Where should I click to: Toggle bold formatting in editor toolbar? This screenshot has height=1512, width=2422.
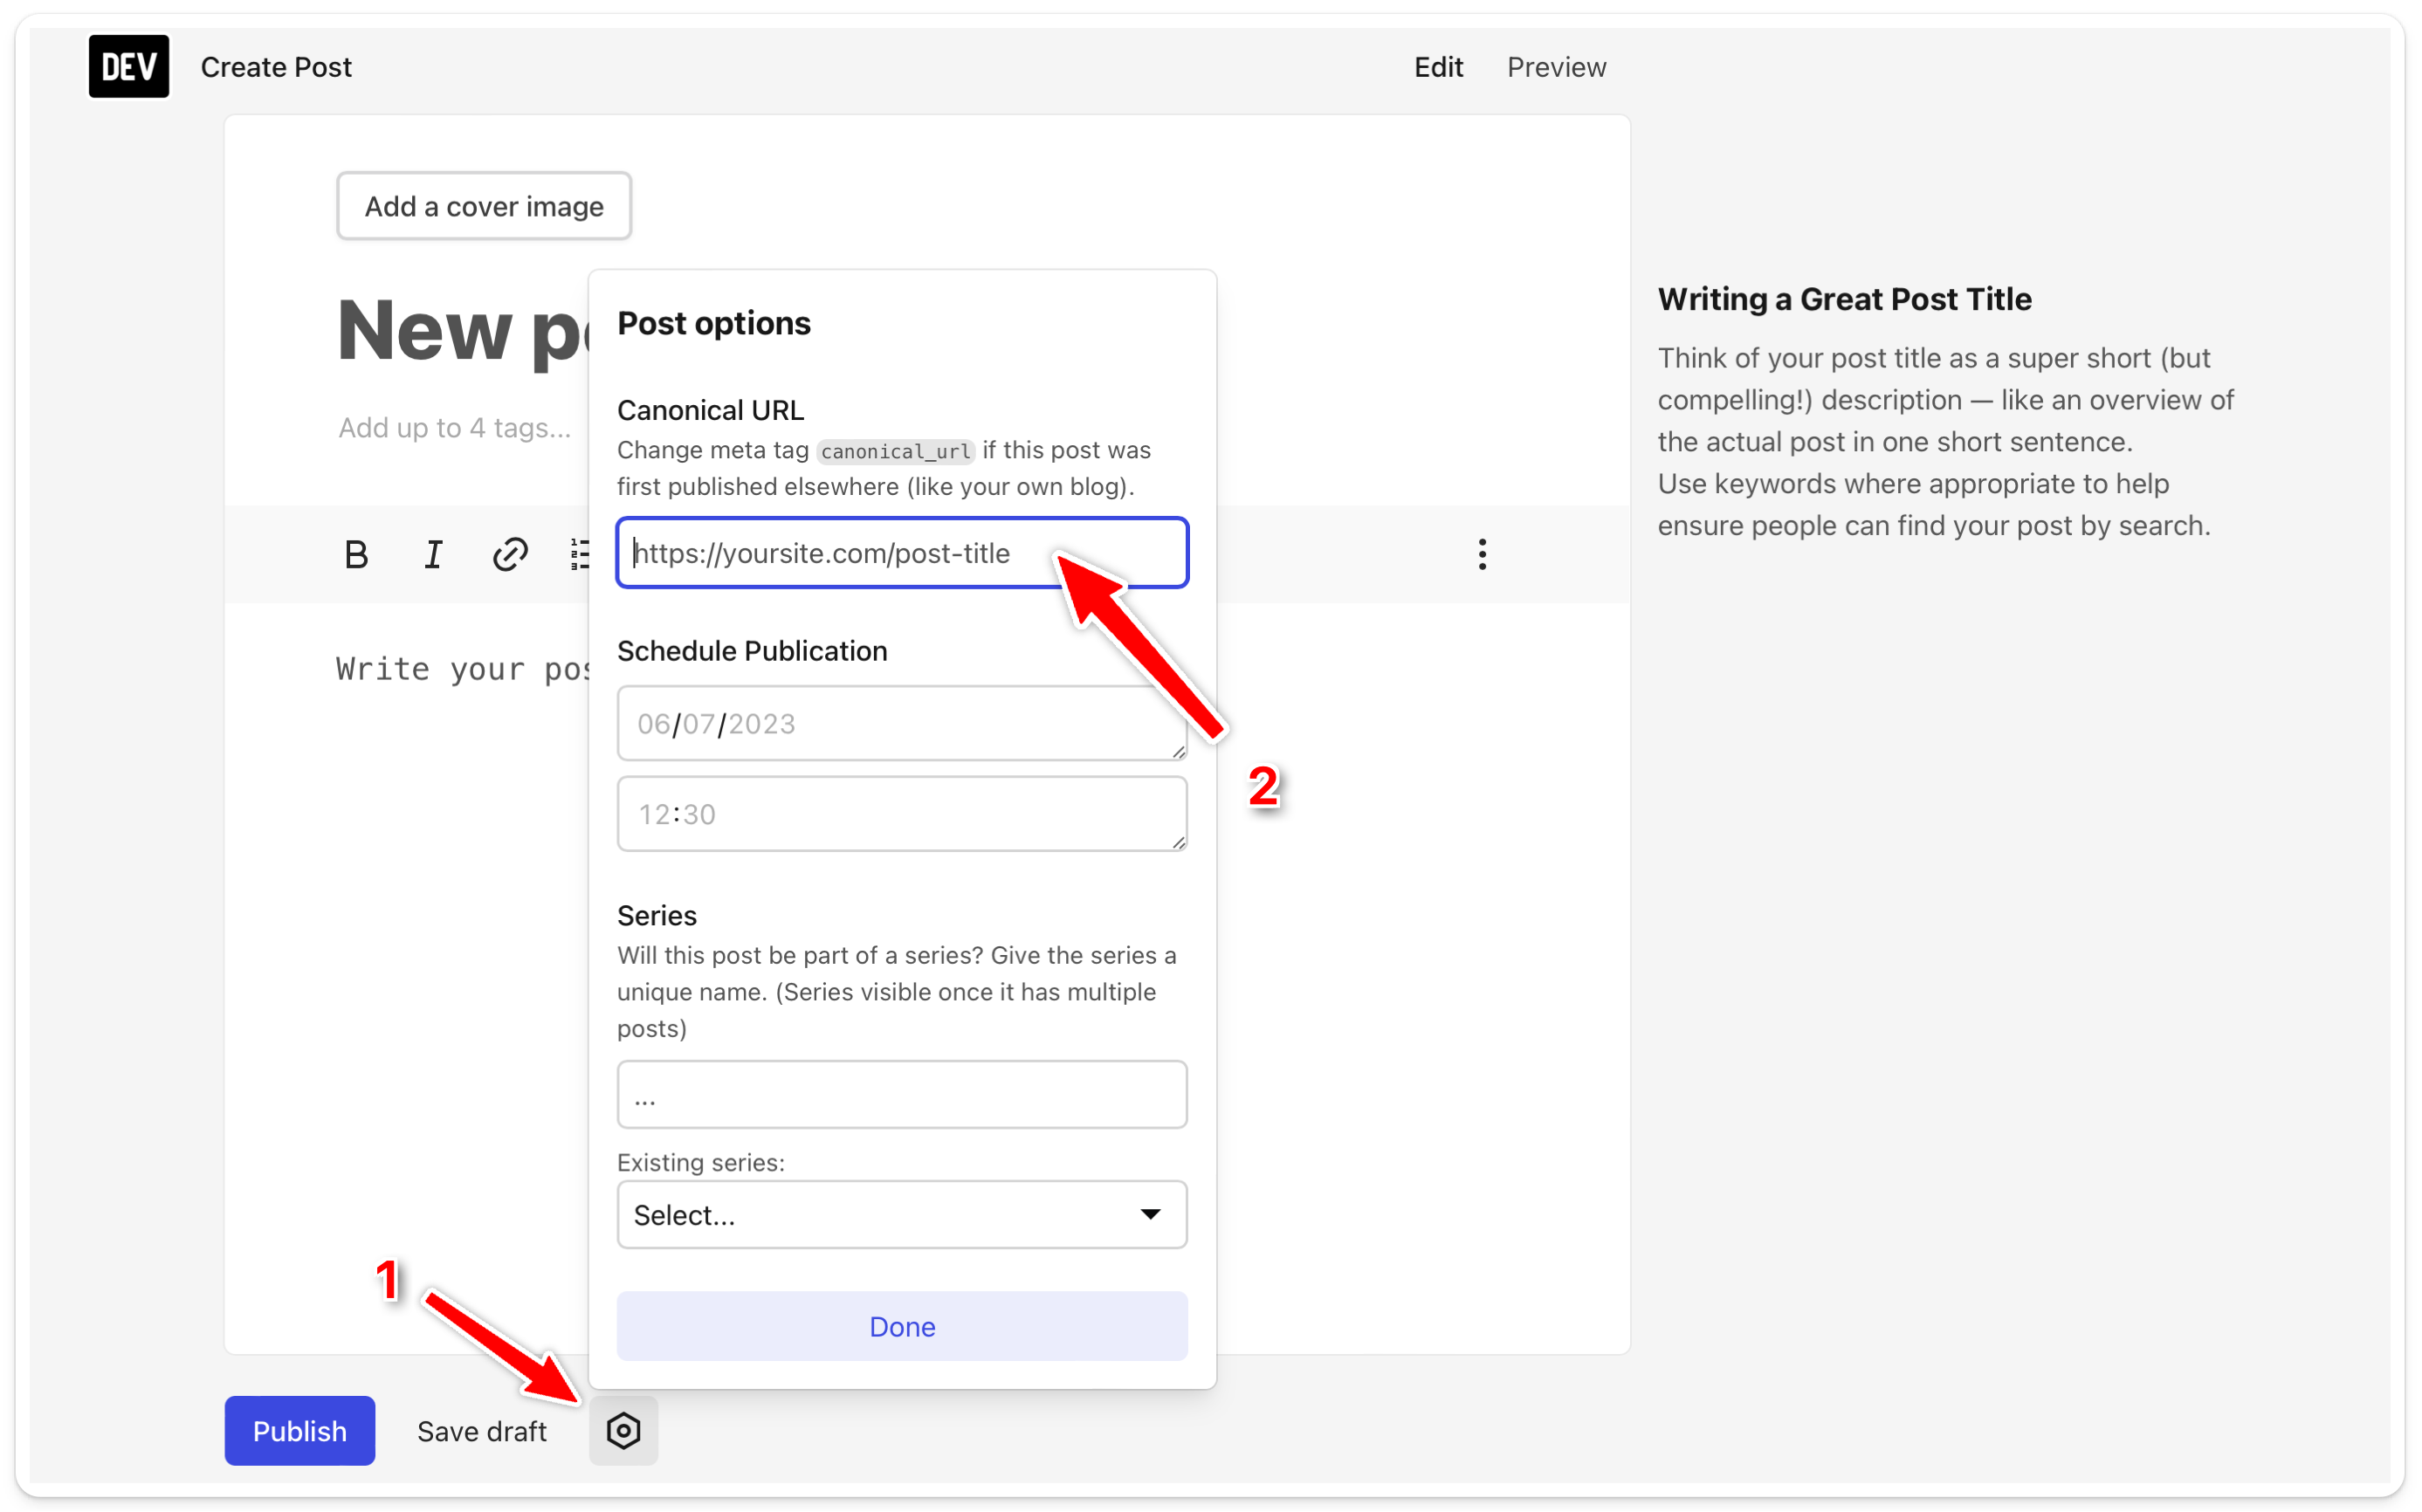click(x=356, y=554)
